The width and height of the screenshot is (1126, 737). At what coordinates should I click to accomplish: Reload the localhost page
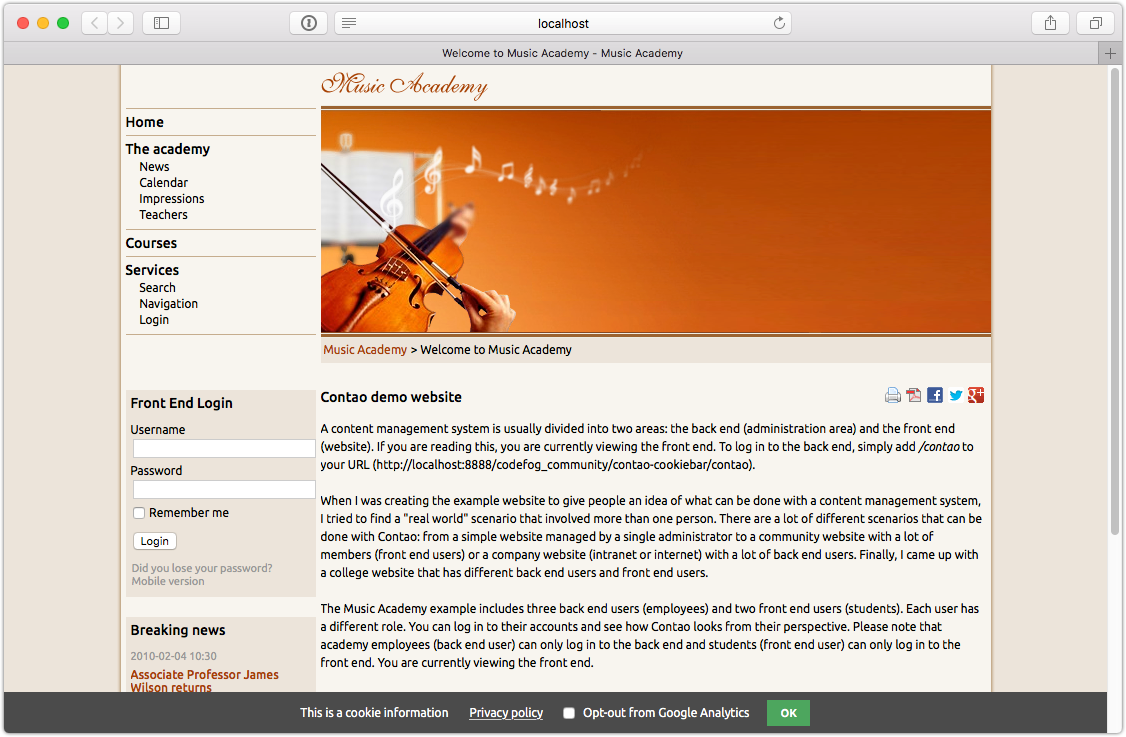(779, 23)
